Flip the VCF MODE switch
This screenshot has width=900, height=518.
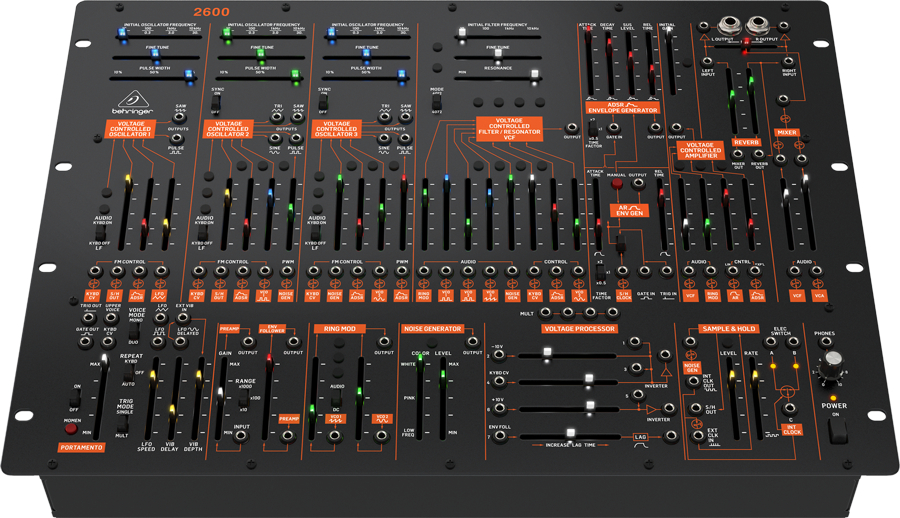[437, 102]
